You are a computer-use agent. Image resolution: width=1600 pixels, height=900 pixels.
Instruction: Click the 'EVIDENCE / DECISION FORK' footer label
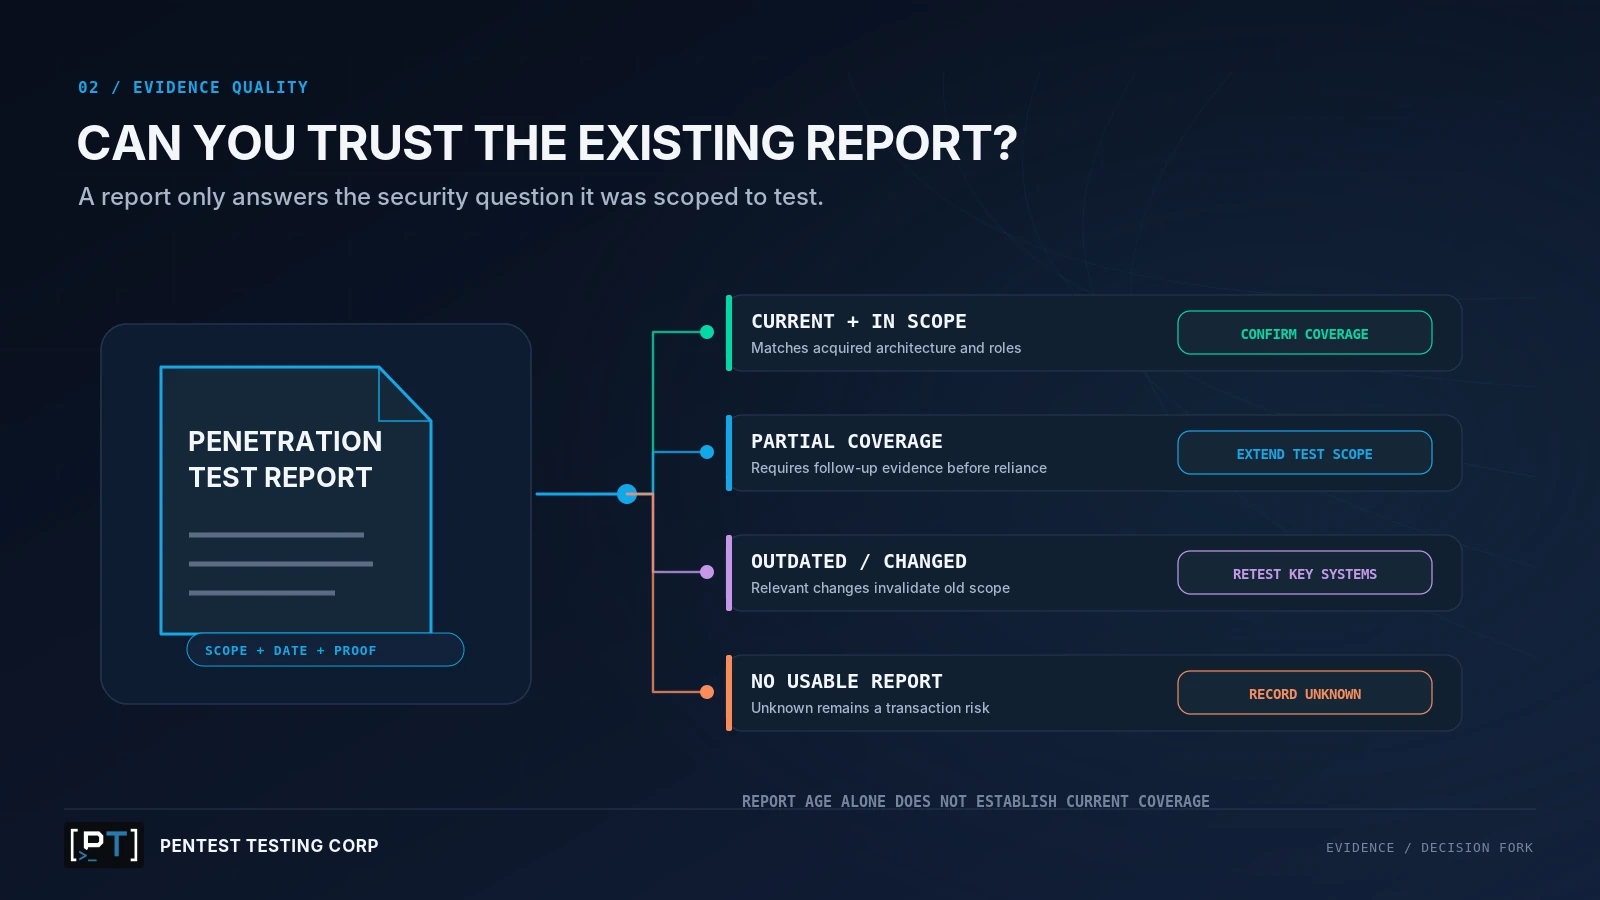tap(1429, 848)
